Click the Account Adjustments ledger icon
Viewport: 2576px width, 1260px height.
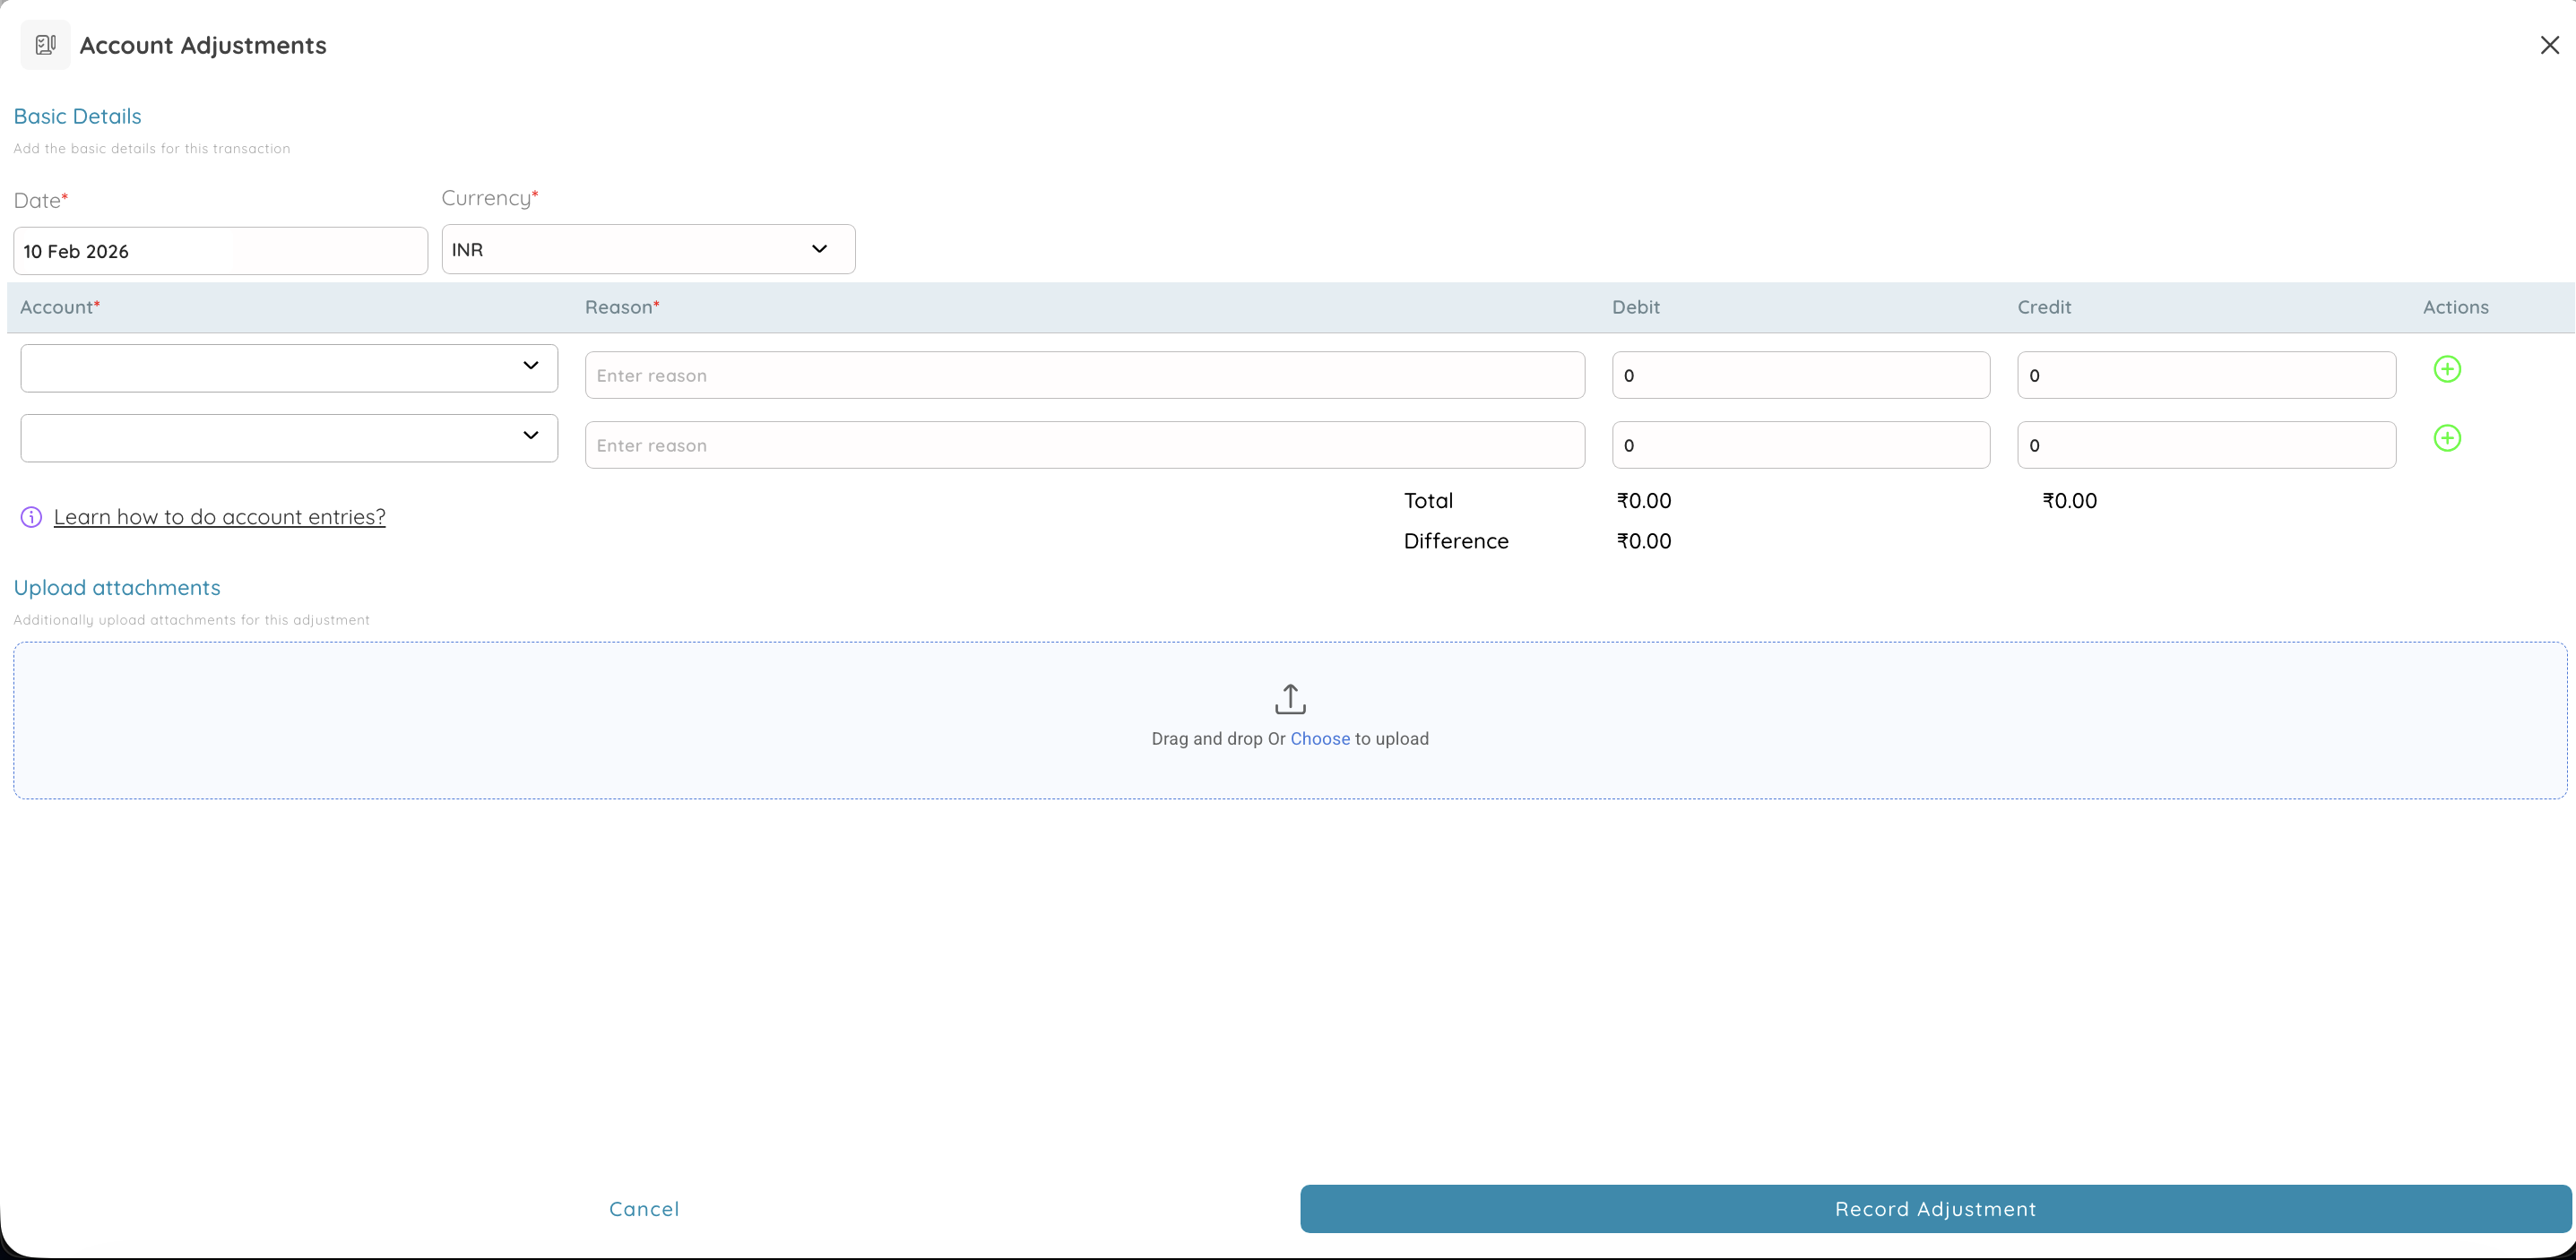pyautogui.click(x=45, y=45)
